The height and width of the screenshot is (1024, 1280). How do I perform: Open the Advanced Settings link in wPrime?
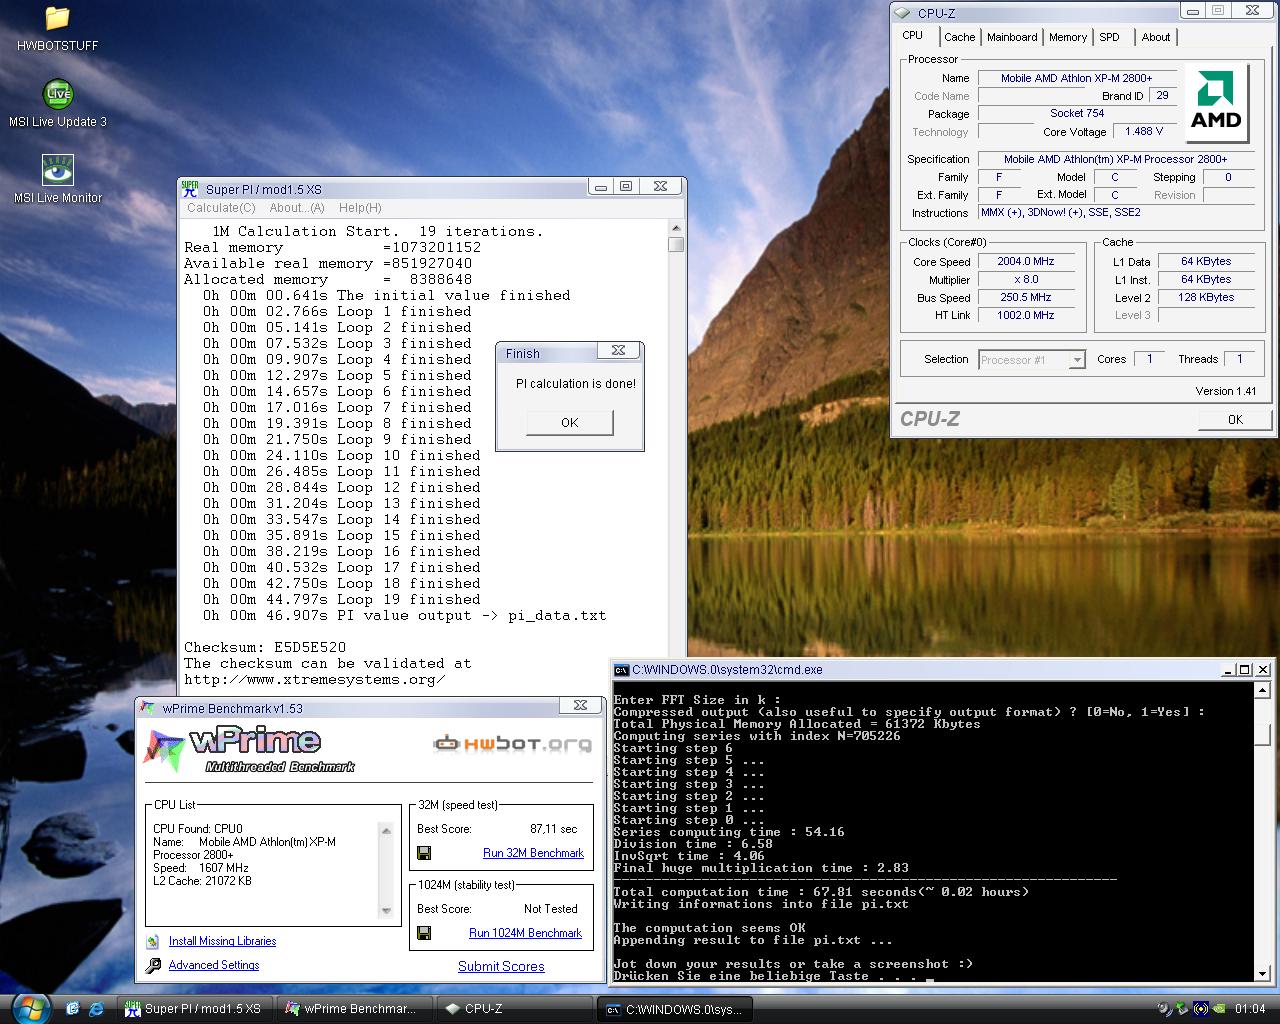(x=214, y=965)
